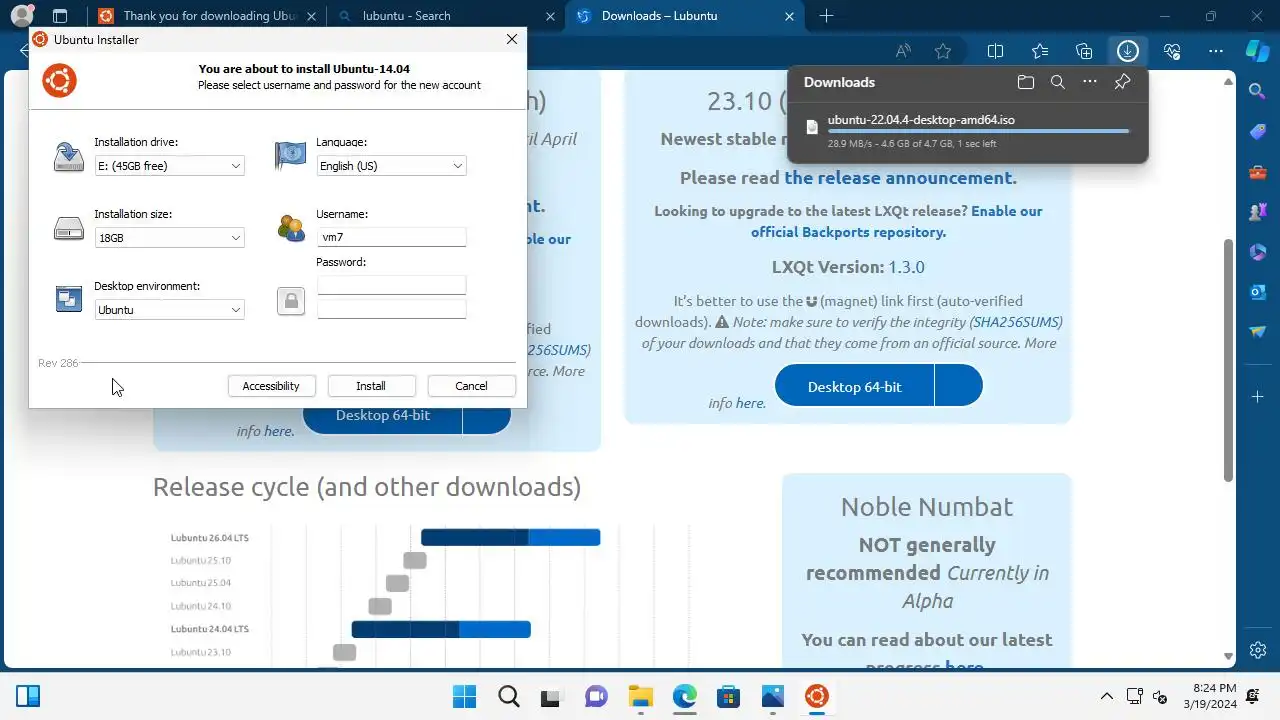Viewport: 1280px width, 720px height.
Task: Open the Installation drive dropdown
Action: pyautogui.click(x=169, y=166)
